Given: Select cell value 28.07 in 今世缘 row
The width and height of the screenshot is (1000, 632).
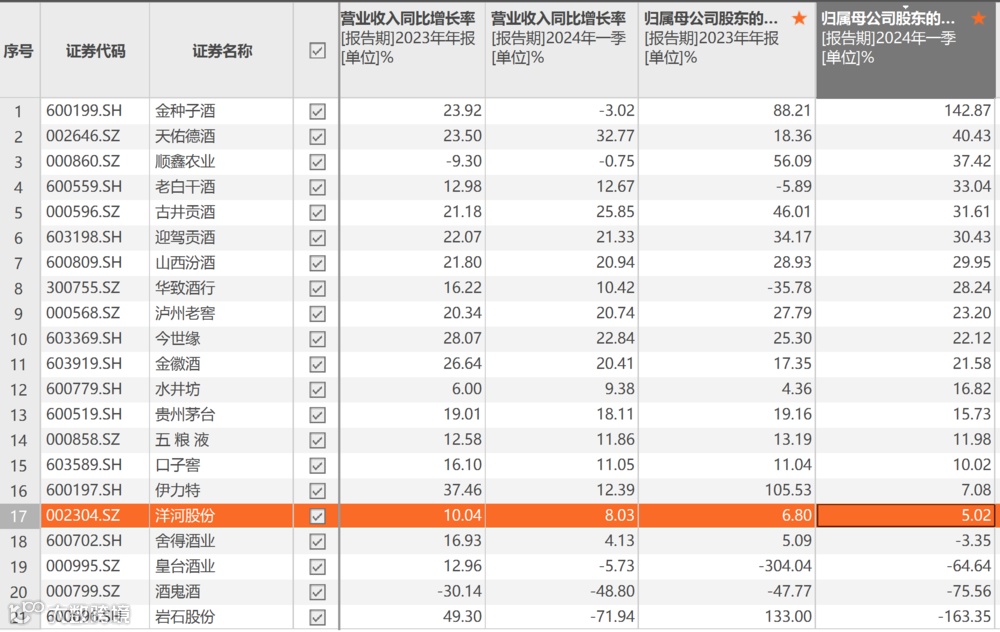Looking at the screenshot, I should (462, 338).
